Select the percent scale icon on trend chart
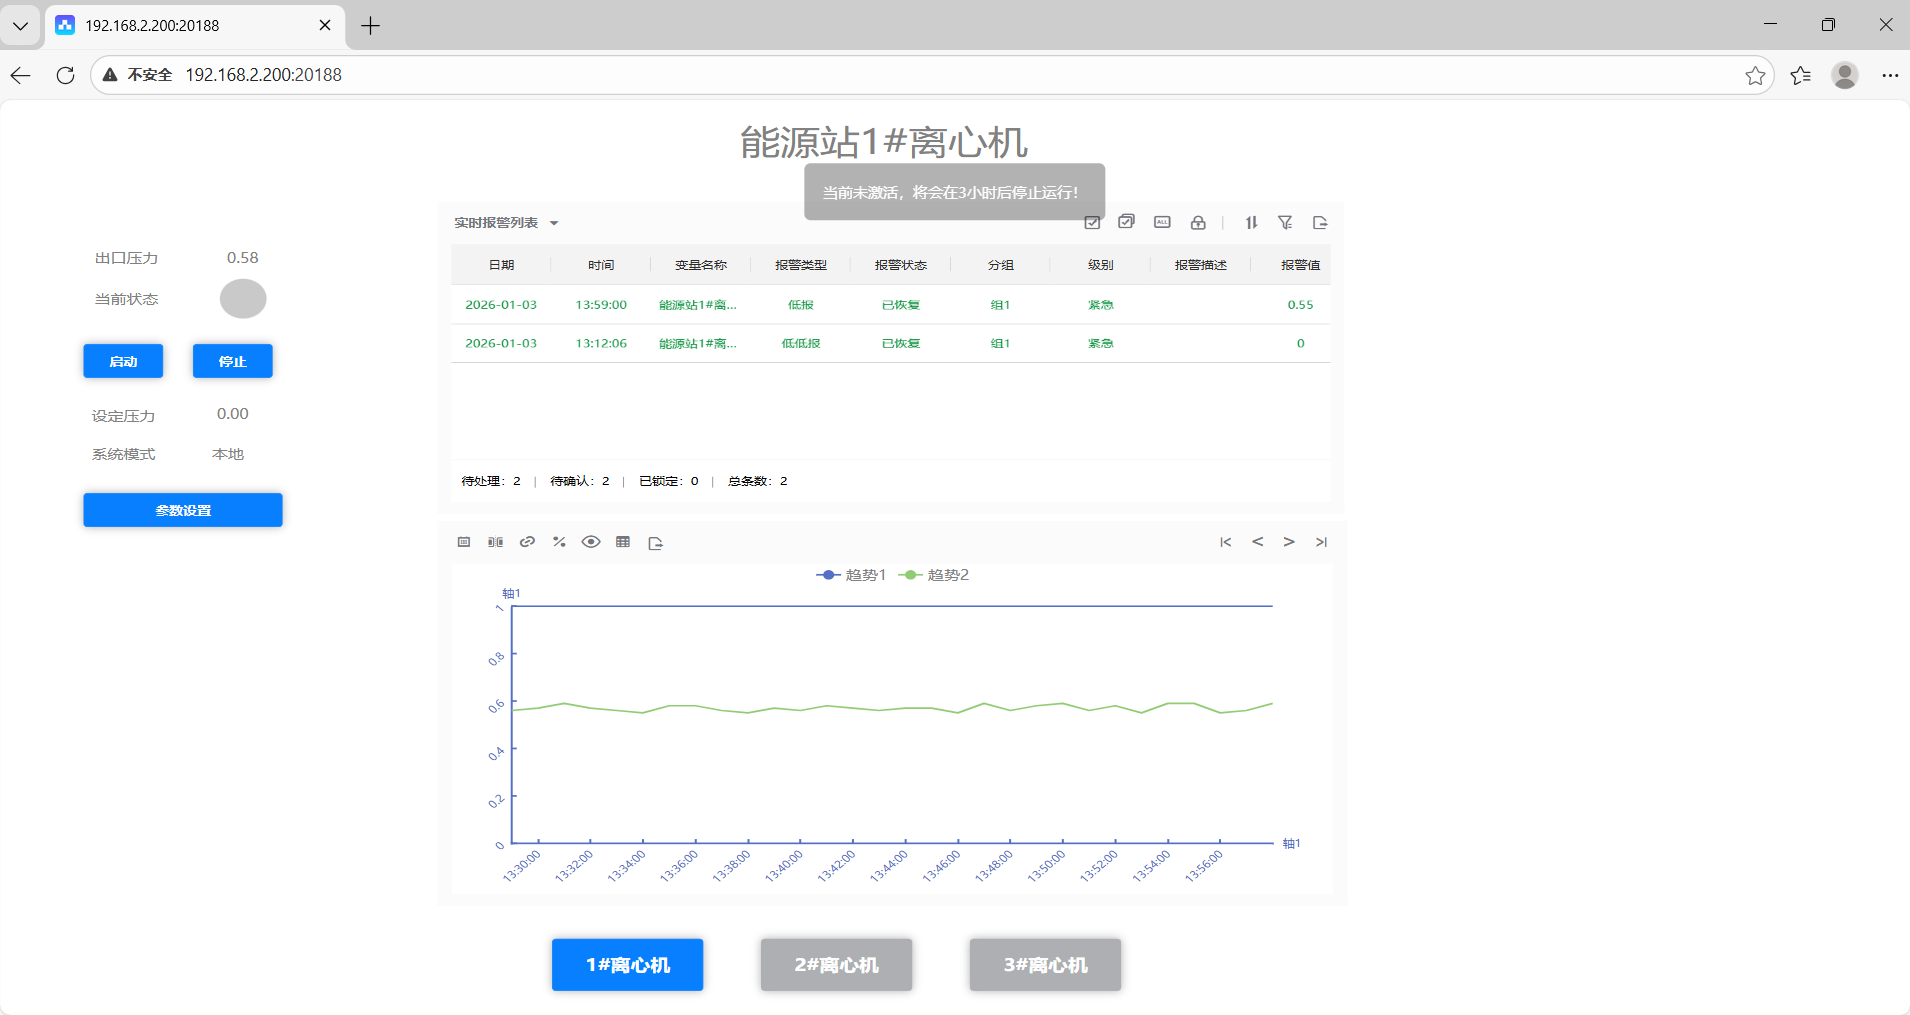Screen dimensions: 1910x1015 pyautogui.click(x=559, y=542)
